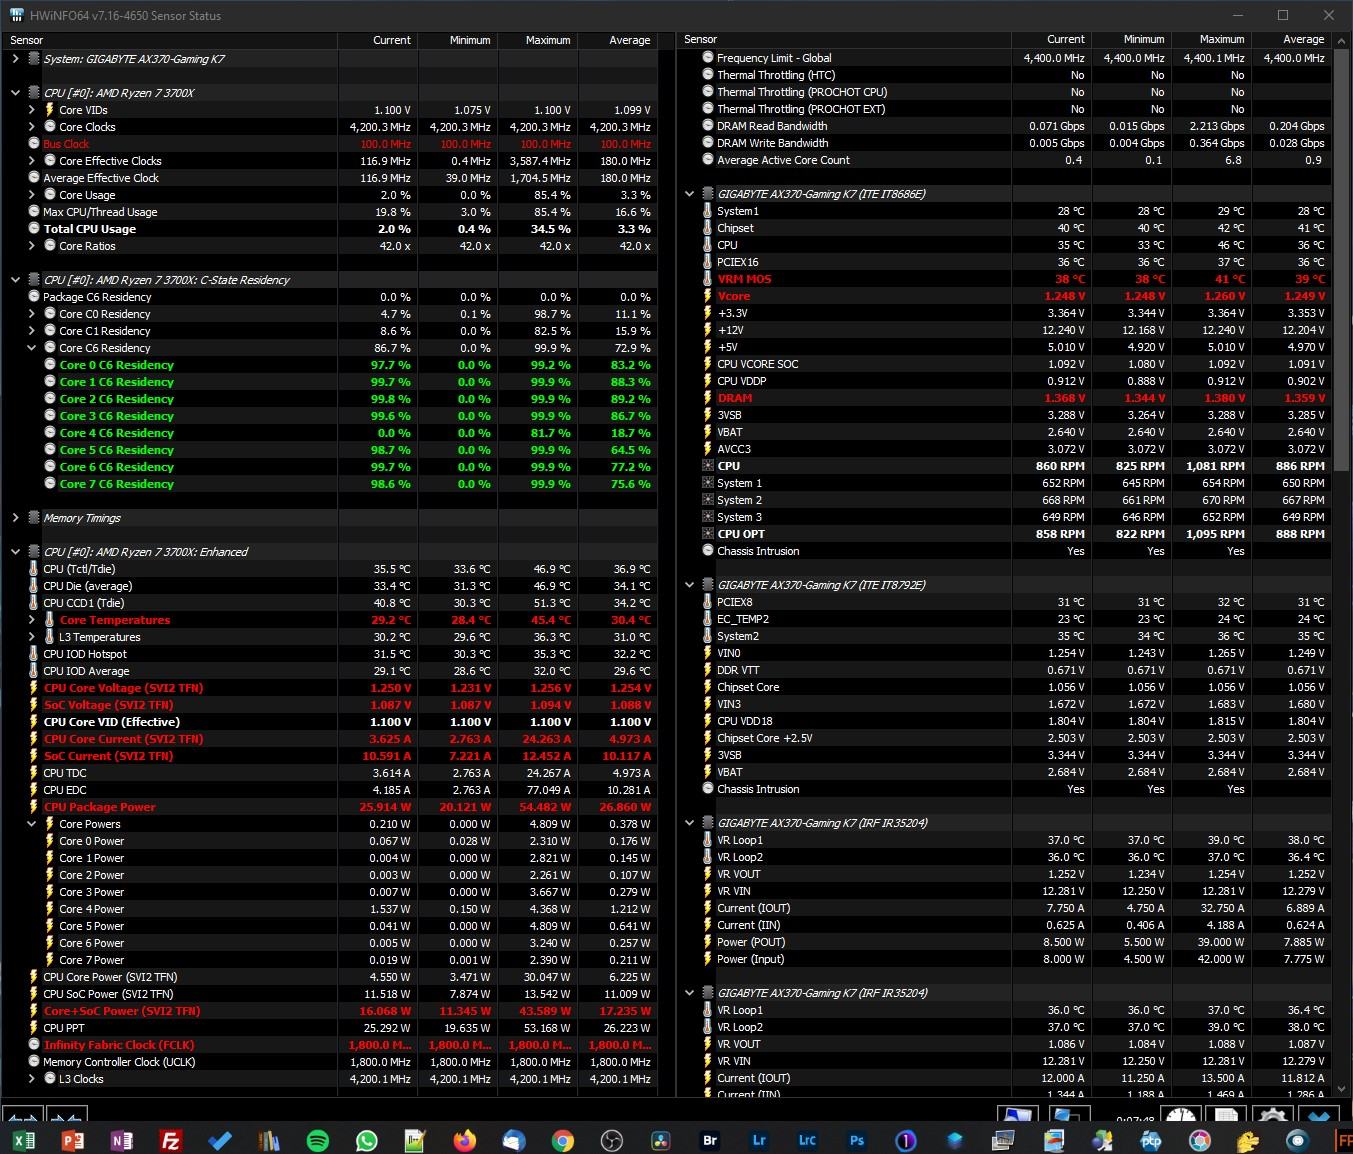The image size is (1353, 1154).
Task: Click the clock icon of Bus Clock row
Action: pos(34,144)
